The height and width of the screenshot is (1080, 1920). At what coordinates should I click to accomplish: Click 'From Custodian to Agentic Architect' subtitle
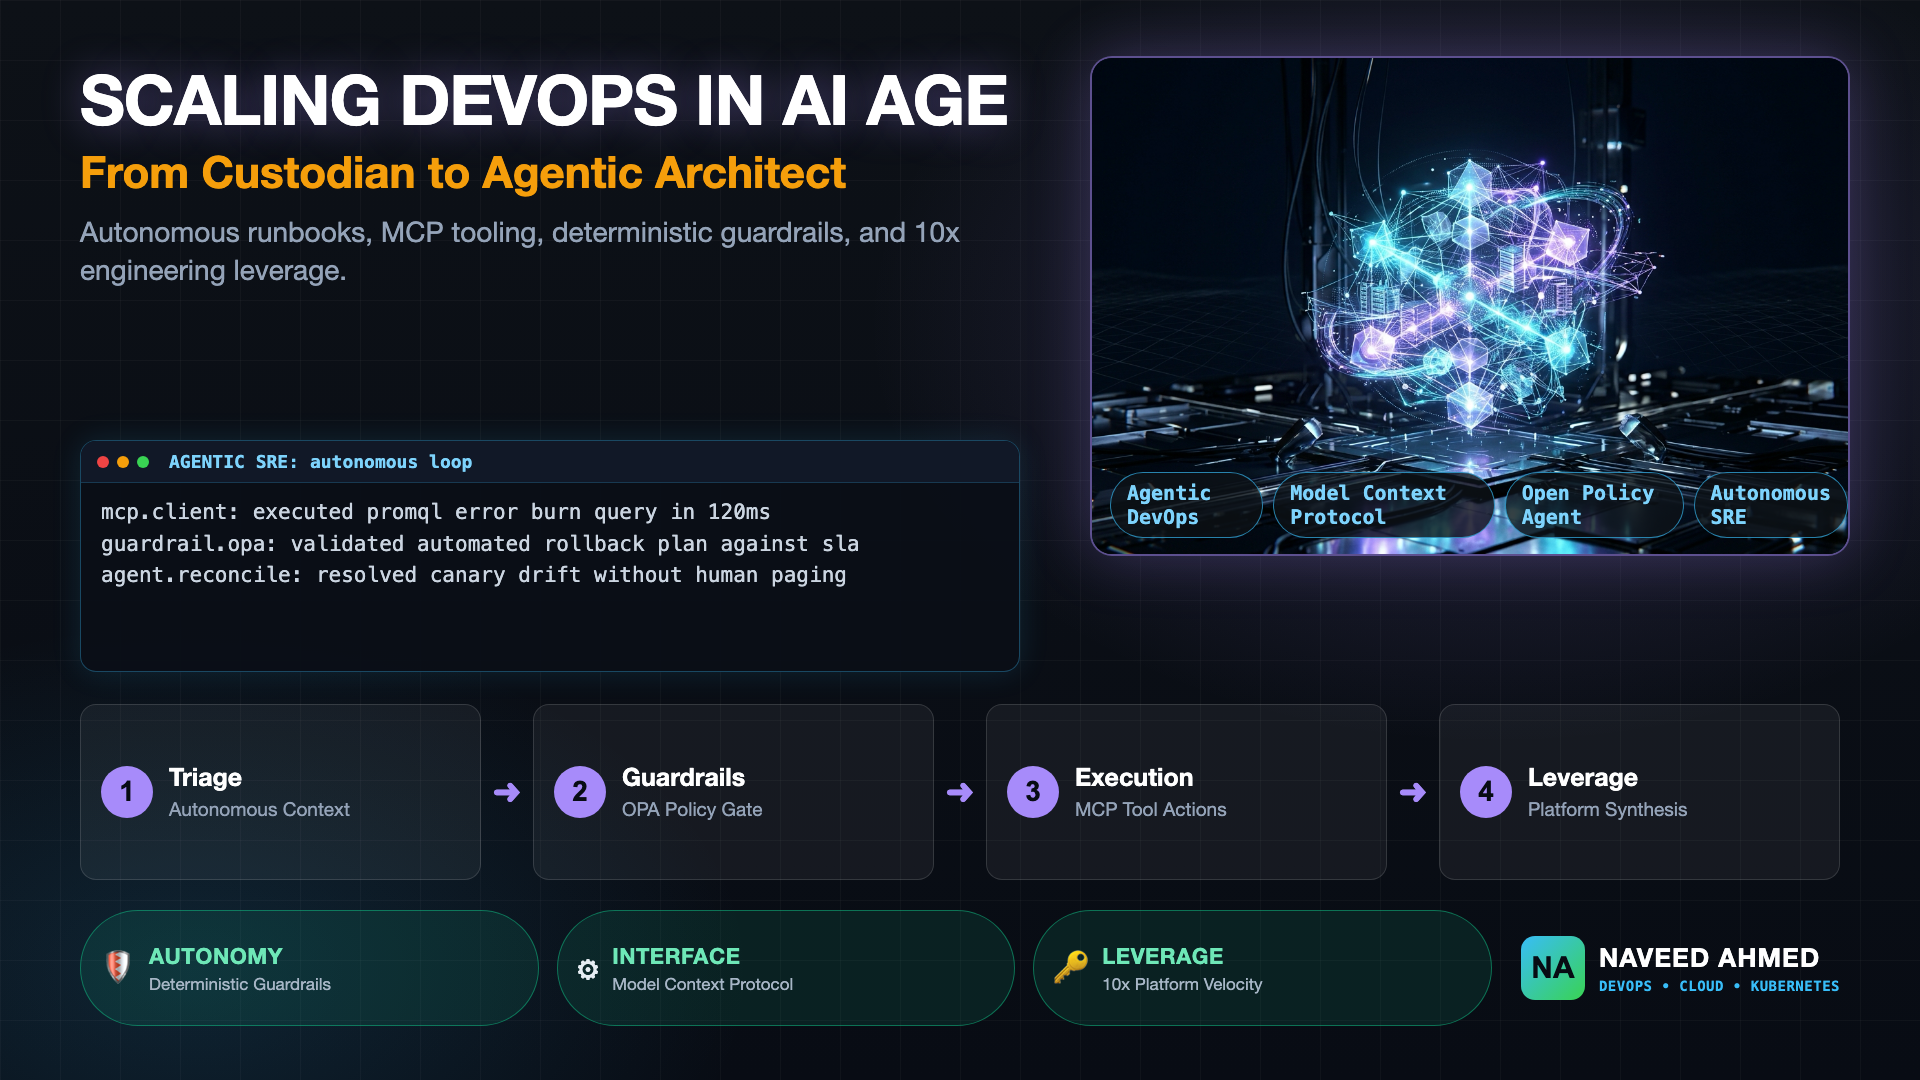pyautogui.click(x=463, y=173)
